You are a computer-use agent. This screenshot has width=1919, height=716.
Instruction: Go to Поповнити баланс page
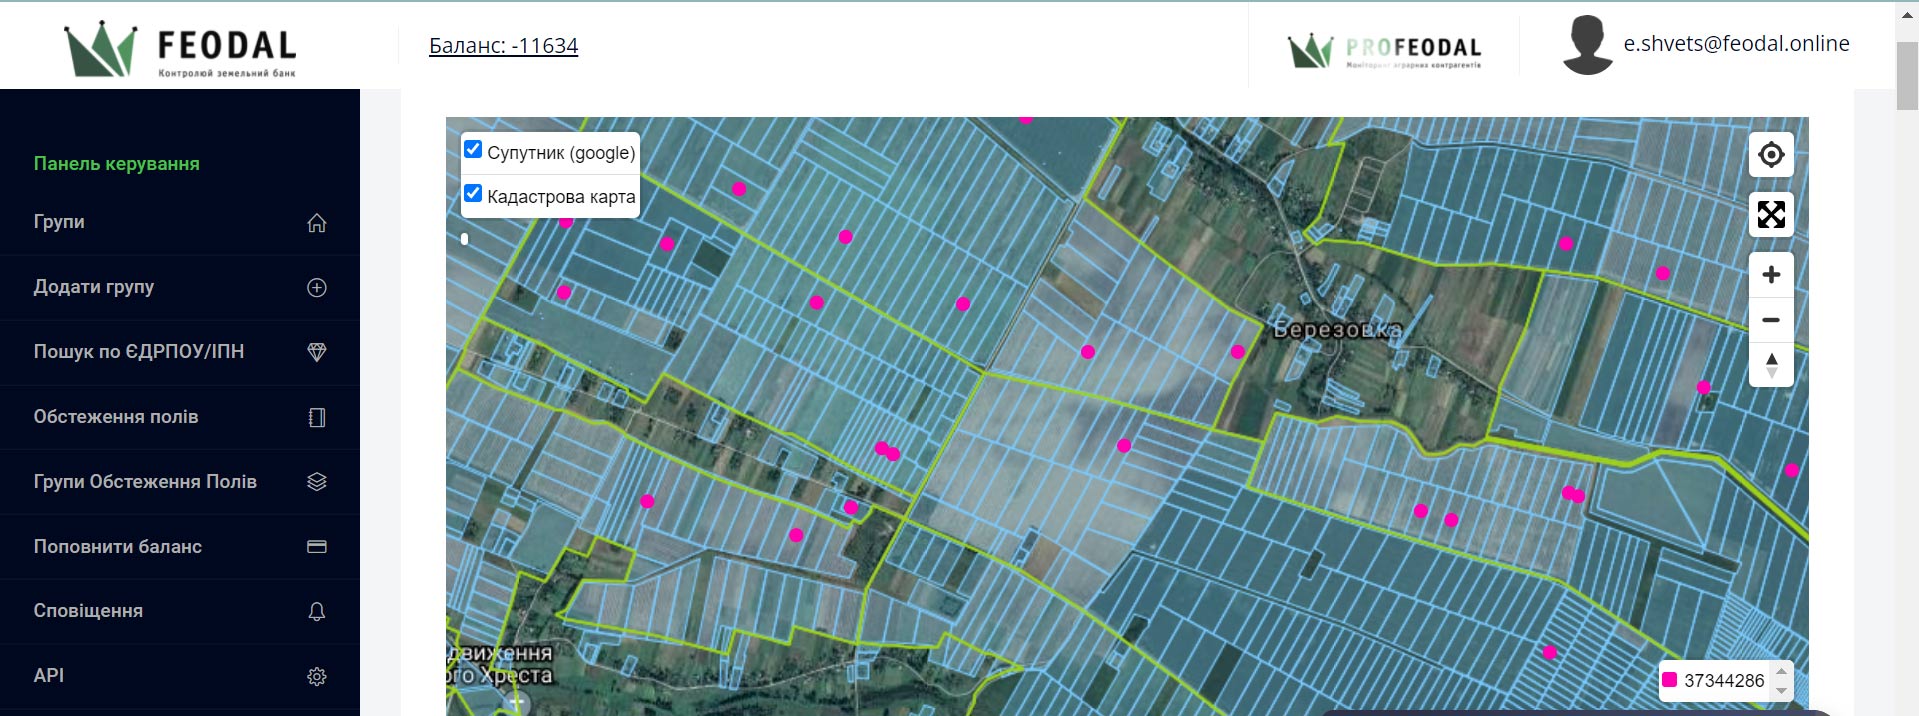pyautogui.click(x=118, y=547)
